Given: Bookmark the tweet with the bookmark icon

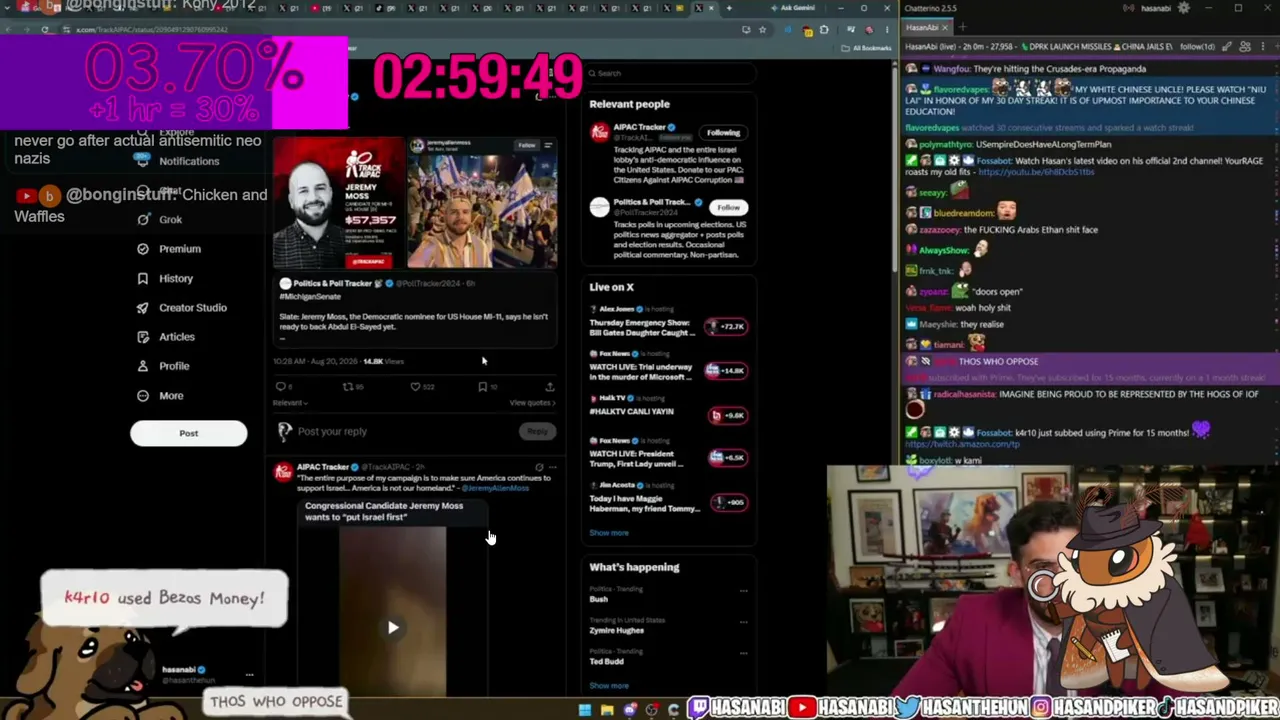Looking at the screenshot, I should point(485,386).
